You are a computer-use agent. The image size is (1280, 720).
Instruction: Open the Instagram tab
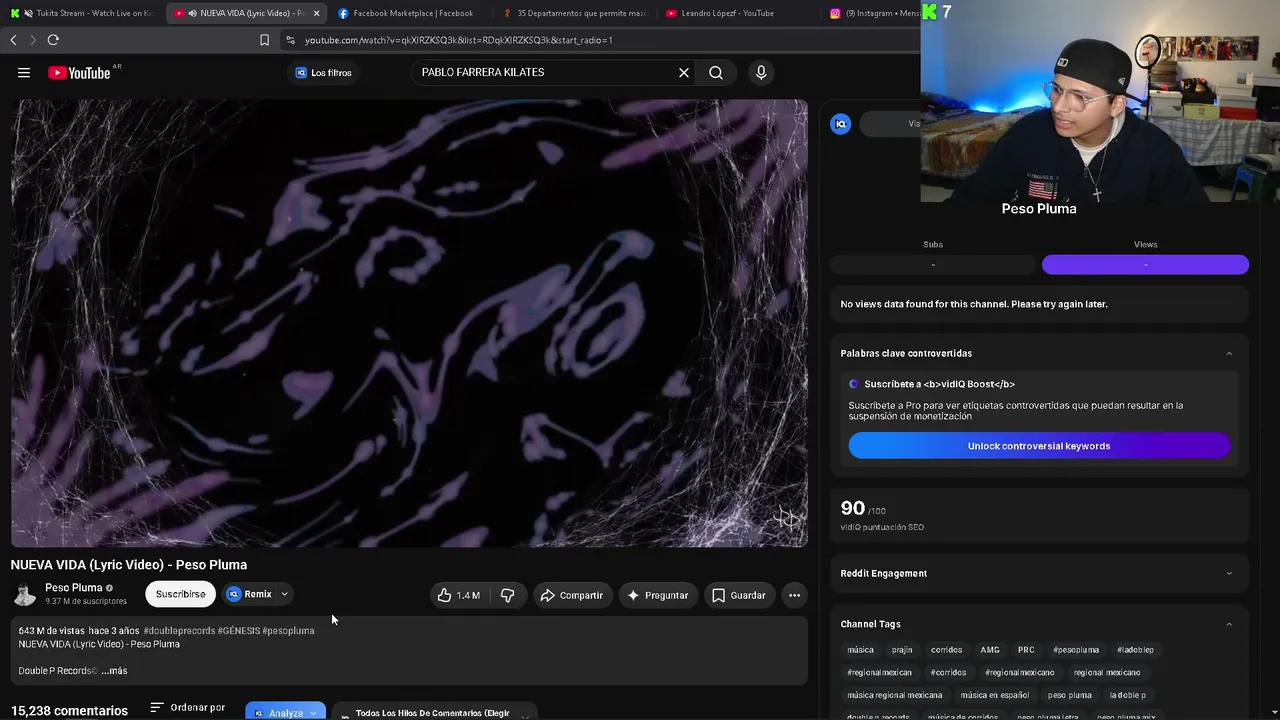tap(872, 13)
